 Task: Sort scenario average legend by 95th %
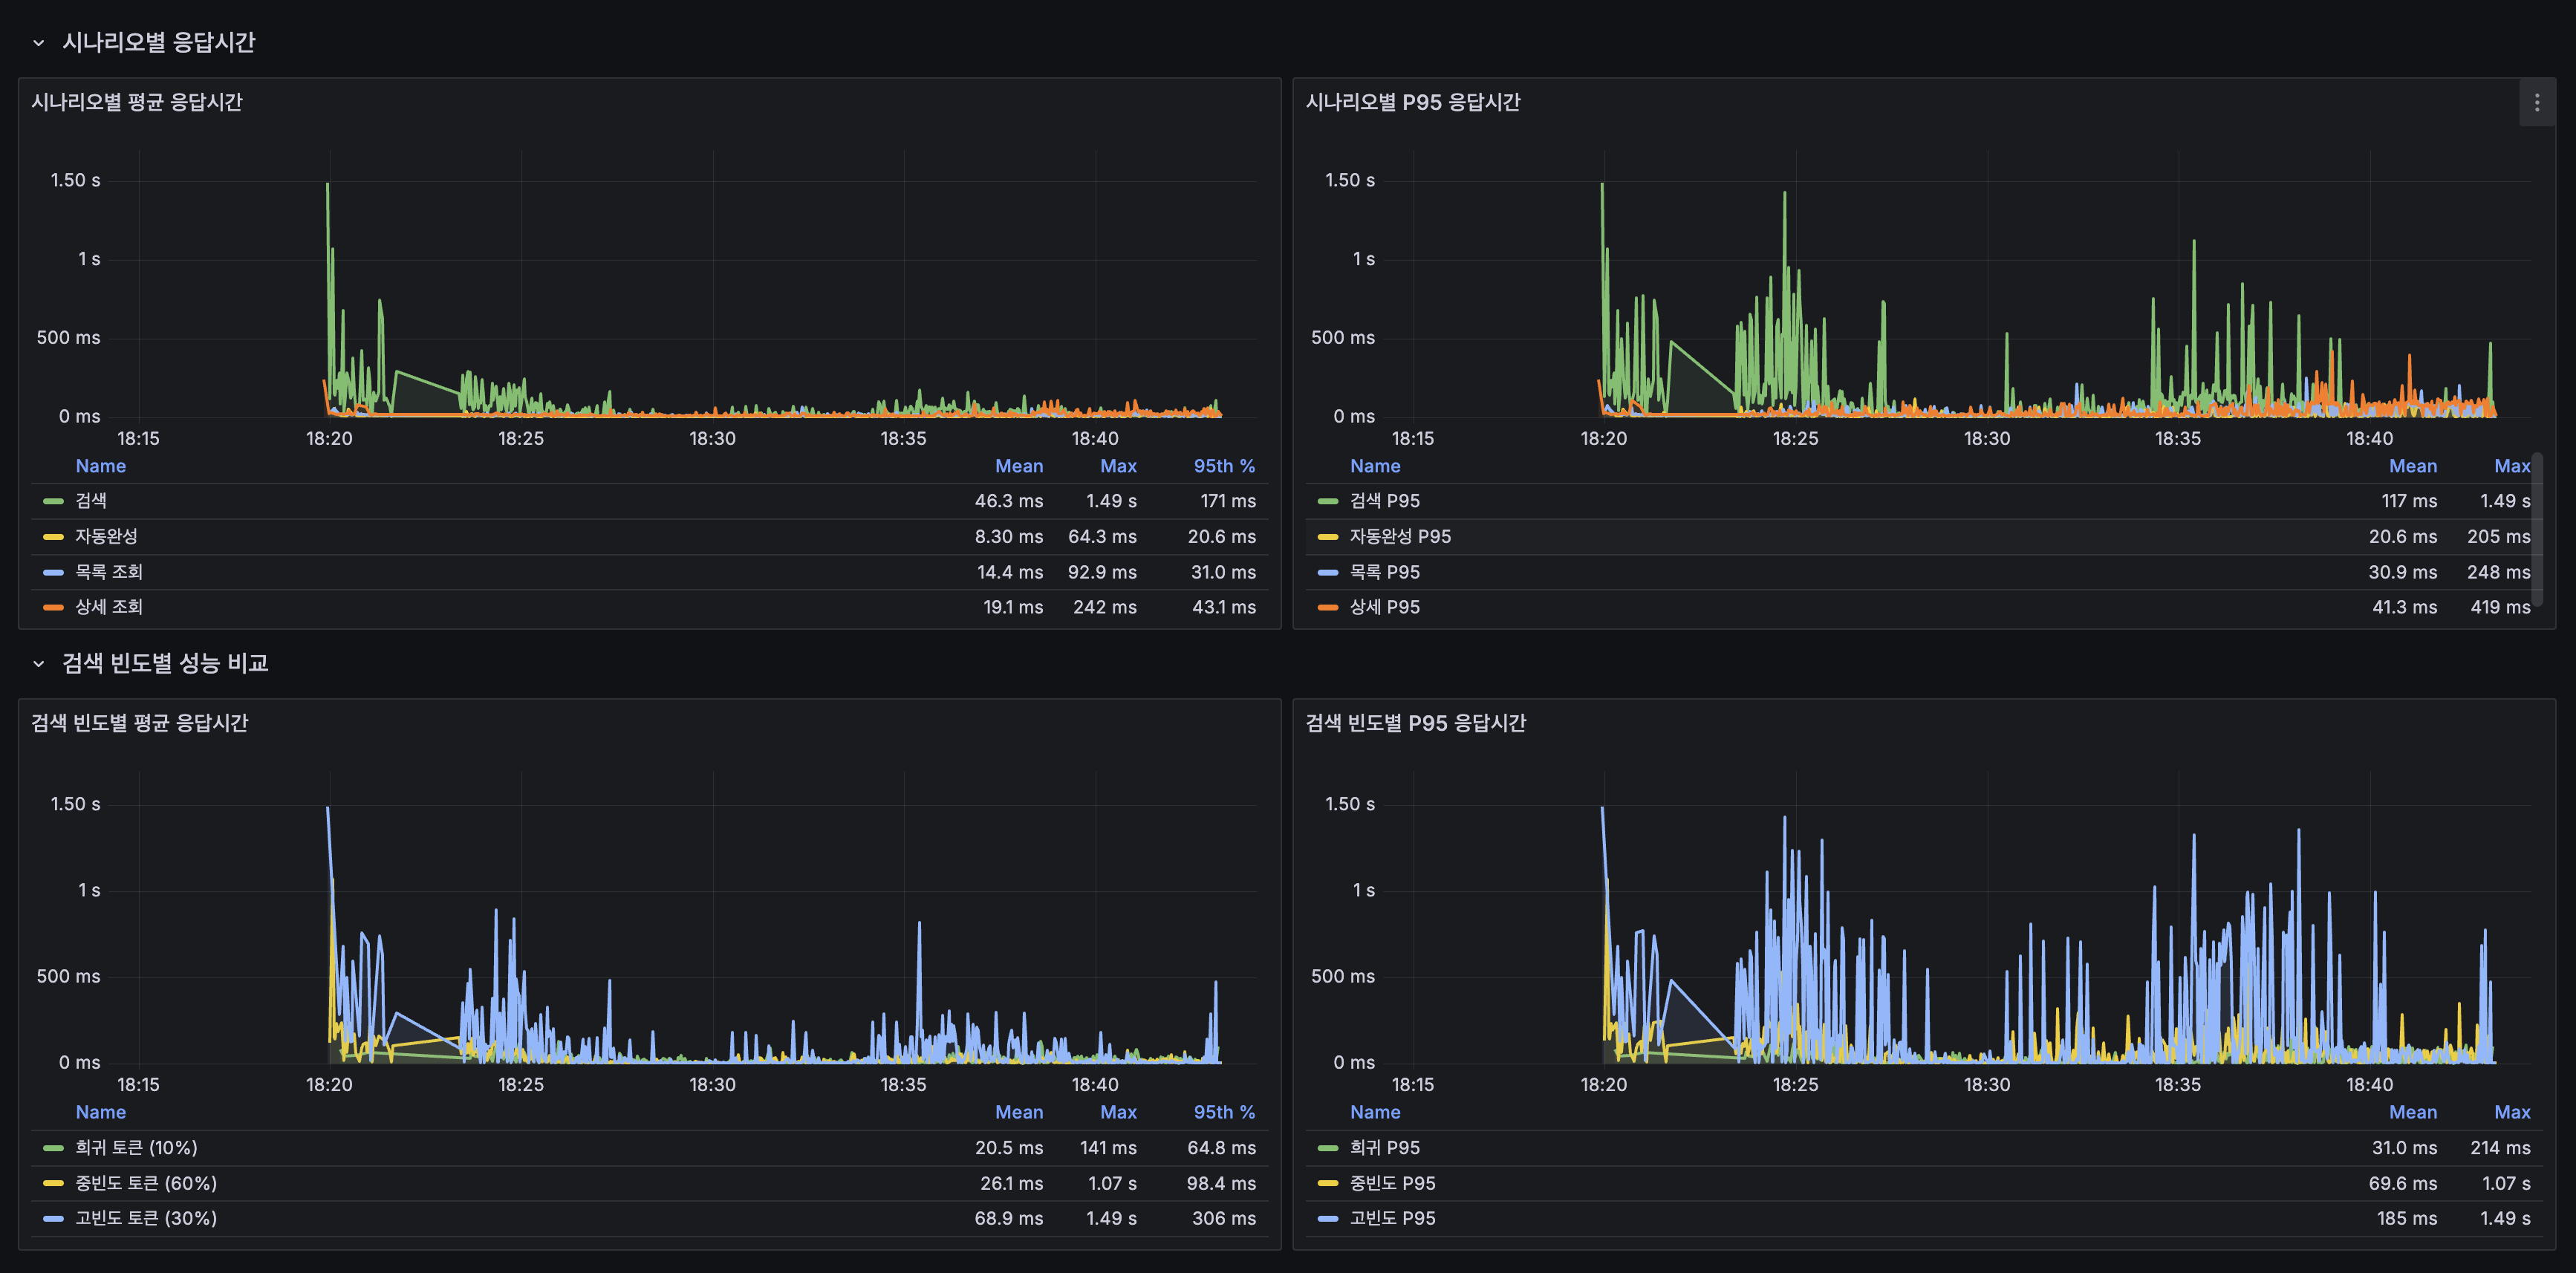1223,466
